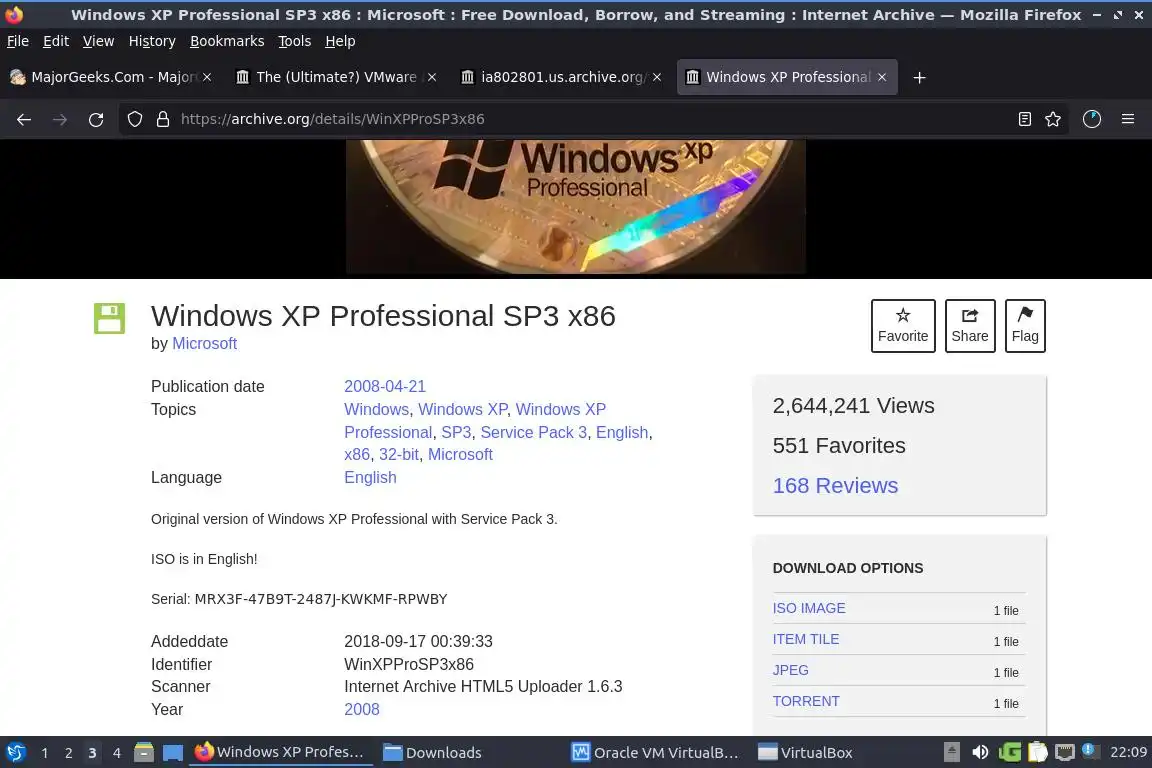Screen dimensions: 1152x768
Task: Switch to workspace 4 in the taskbar
Action: (x=116, y=753)
